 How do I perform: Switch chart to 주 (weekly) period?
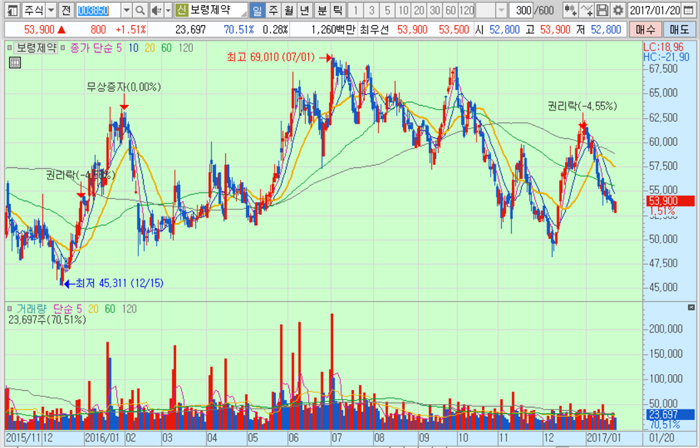click(274, 10)
